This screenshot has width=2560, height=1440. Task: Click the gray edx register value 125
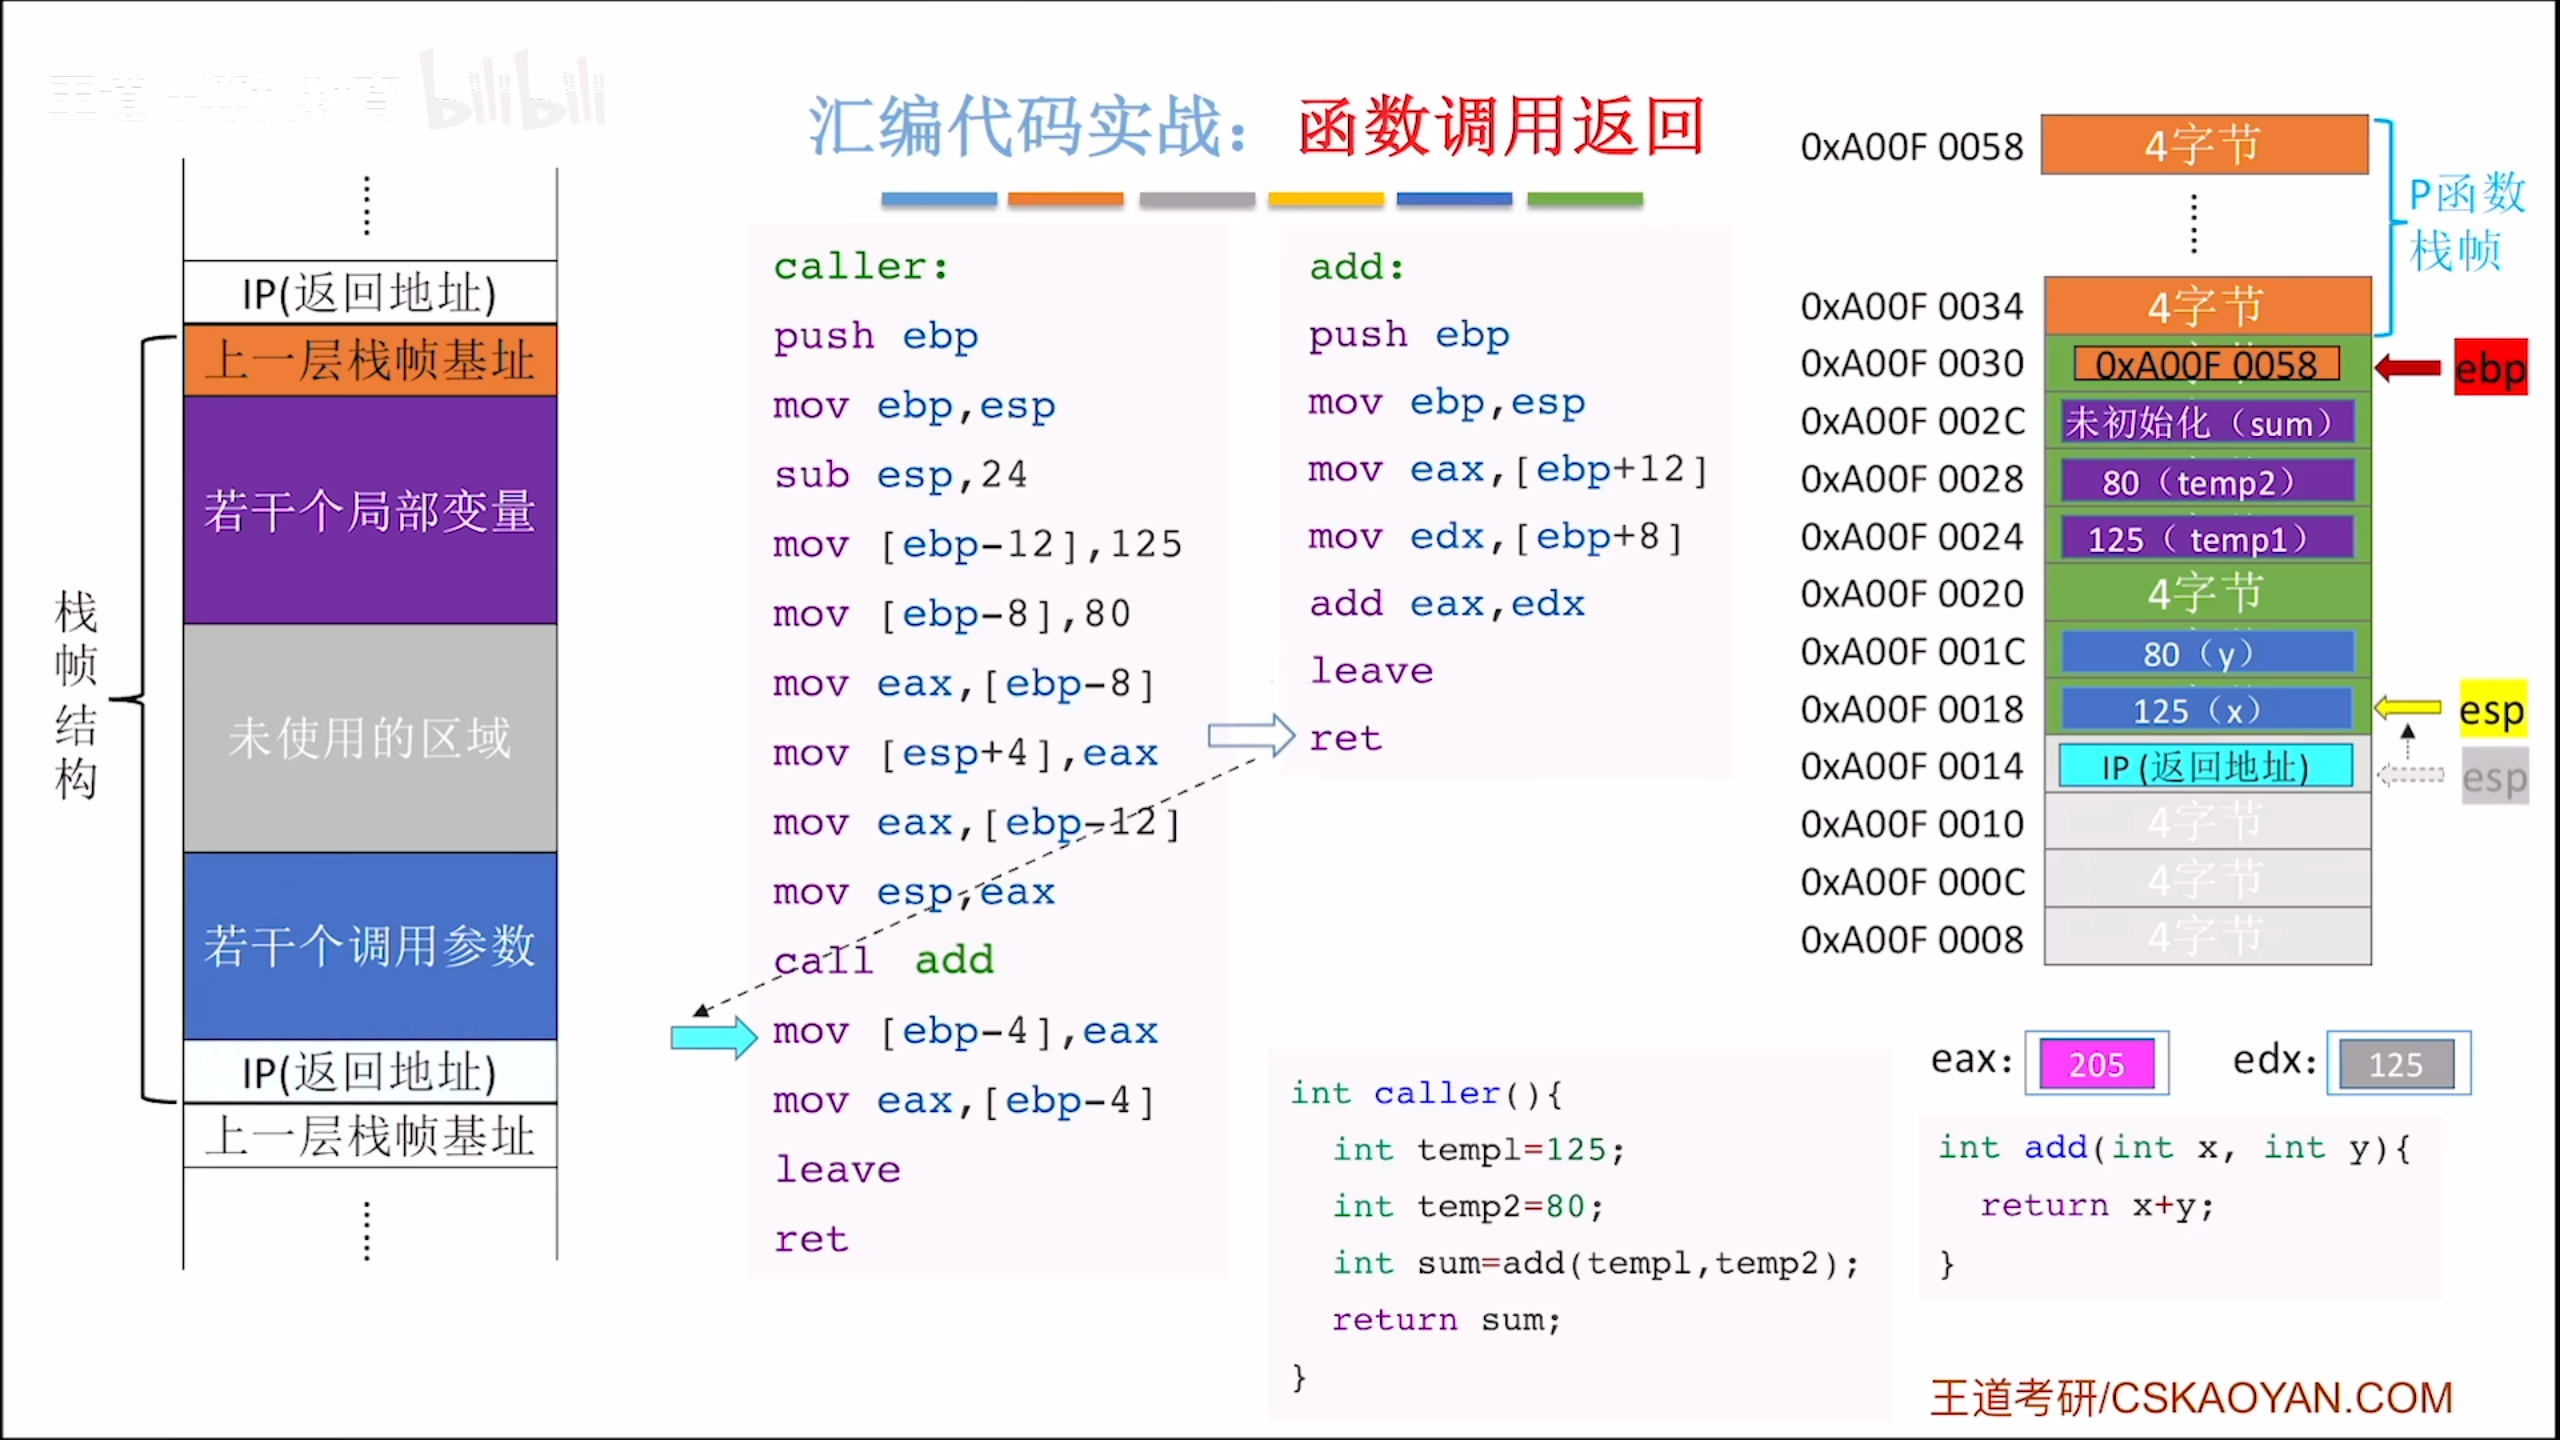pos(2396,1064)
